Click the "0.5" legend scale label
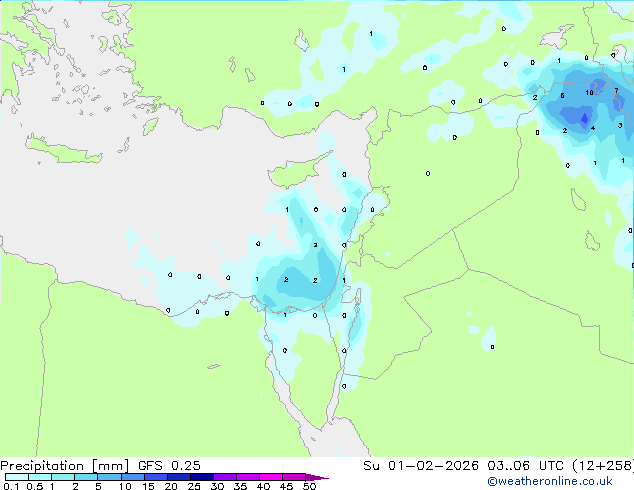Screen dimensions: 634x490 35,486
